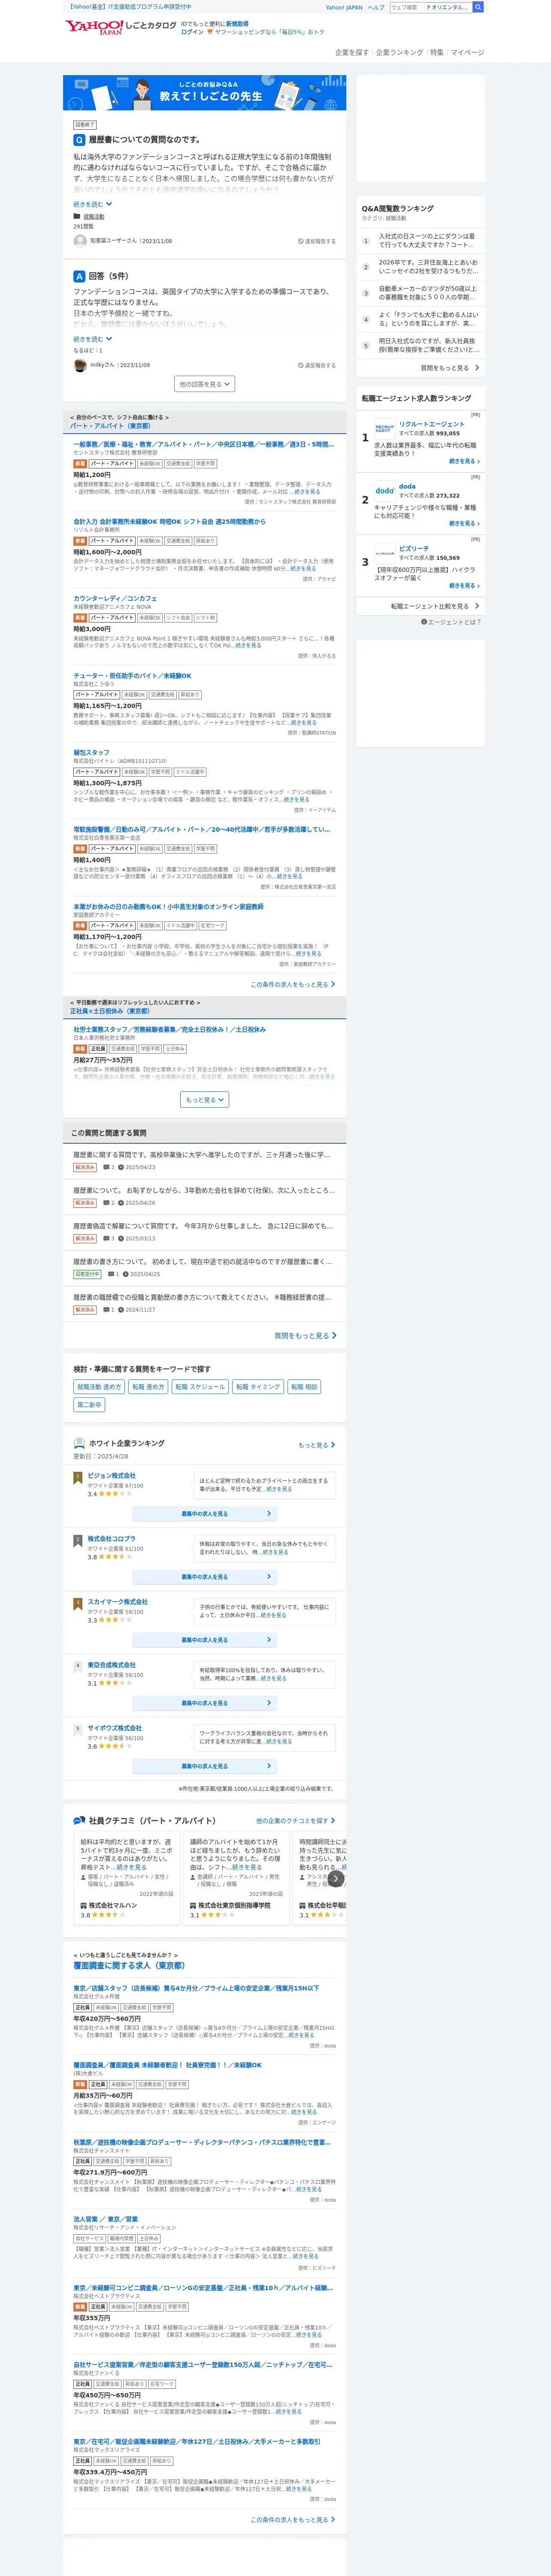Click the ビズリーチ logo
The height and width of the screenshot is (2576, 551).
pos(385,553)
